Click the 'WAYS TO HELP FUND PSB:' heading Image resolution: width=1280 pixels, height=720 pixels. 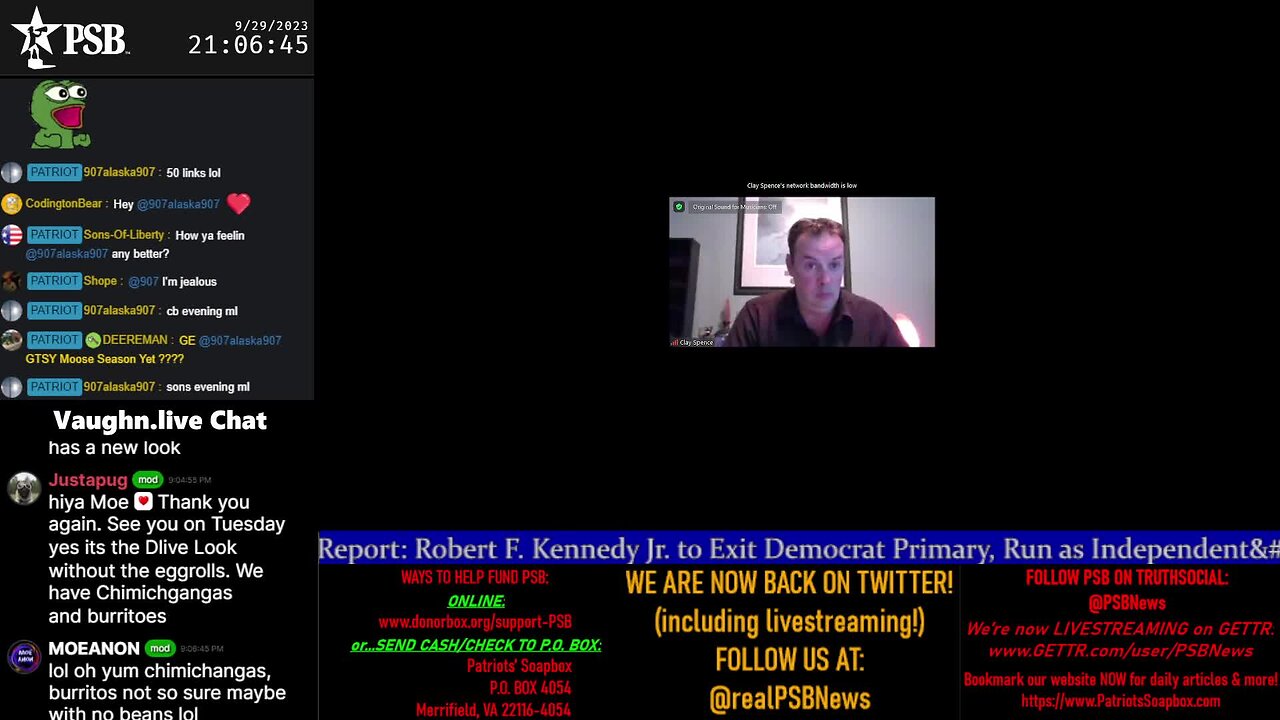point(475,578)
